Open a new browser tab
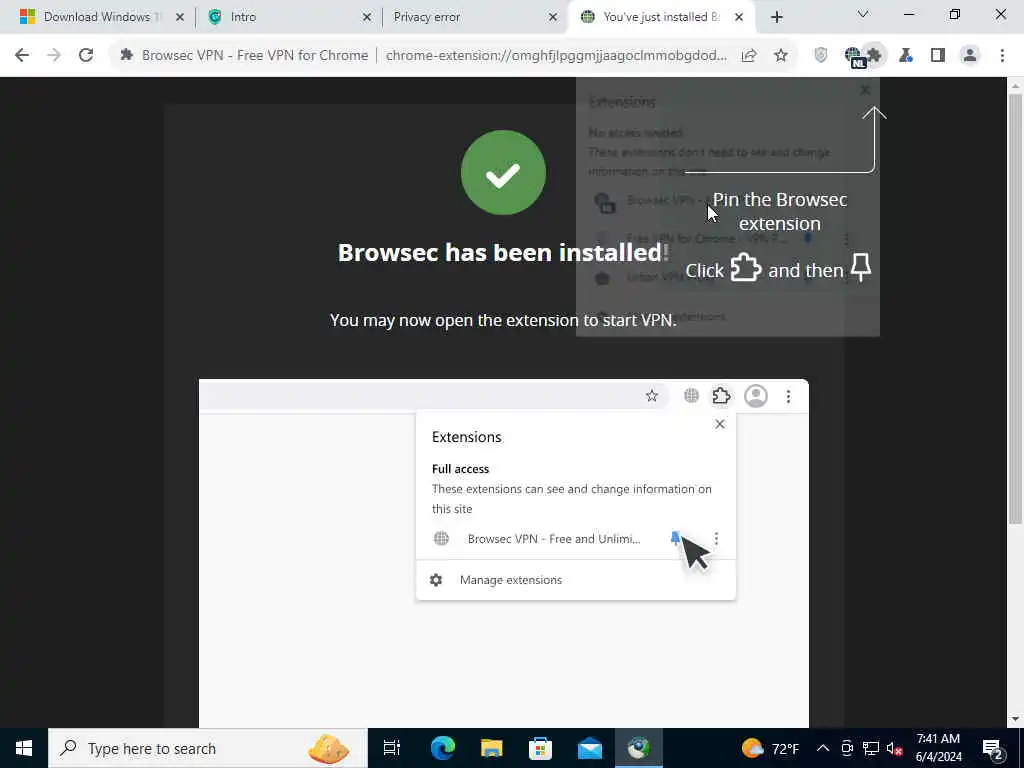Viewport: 1024px width, 768px height. [776, 17]
